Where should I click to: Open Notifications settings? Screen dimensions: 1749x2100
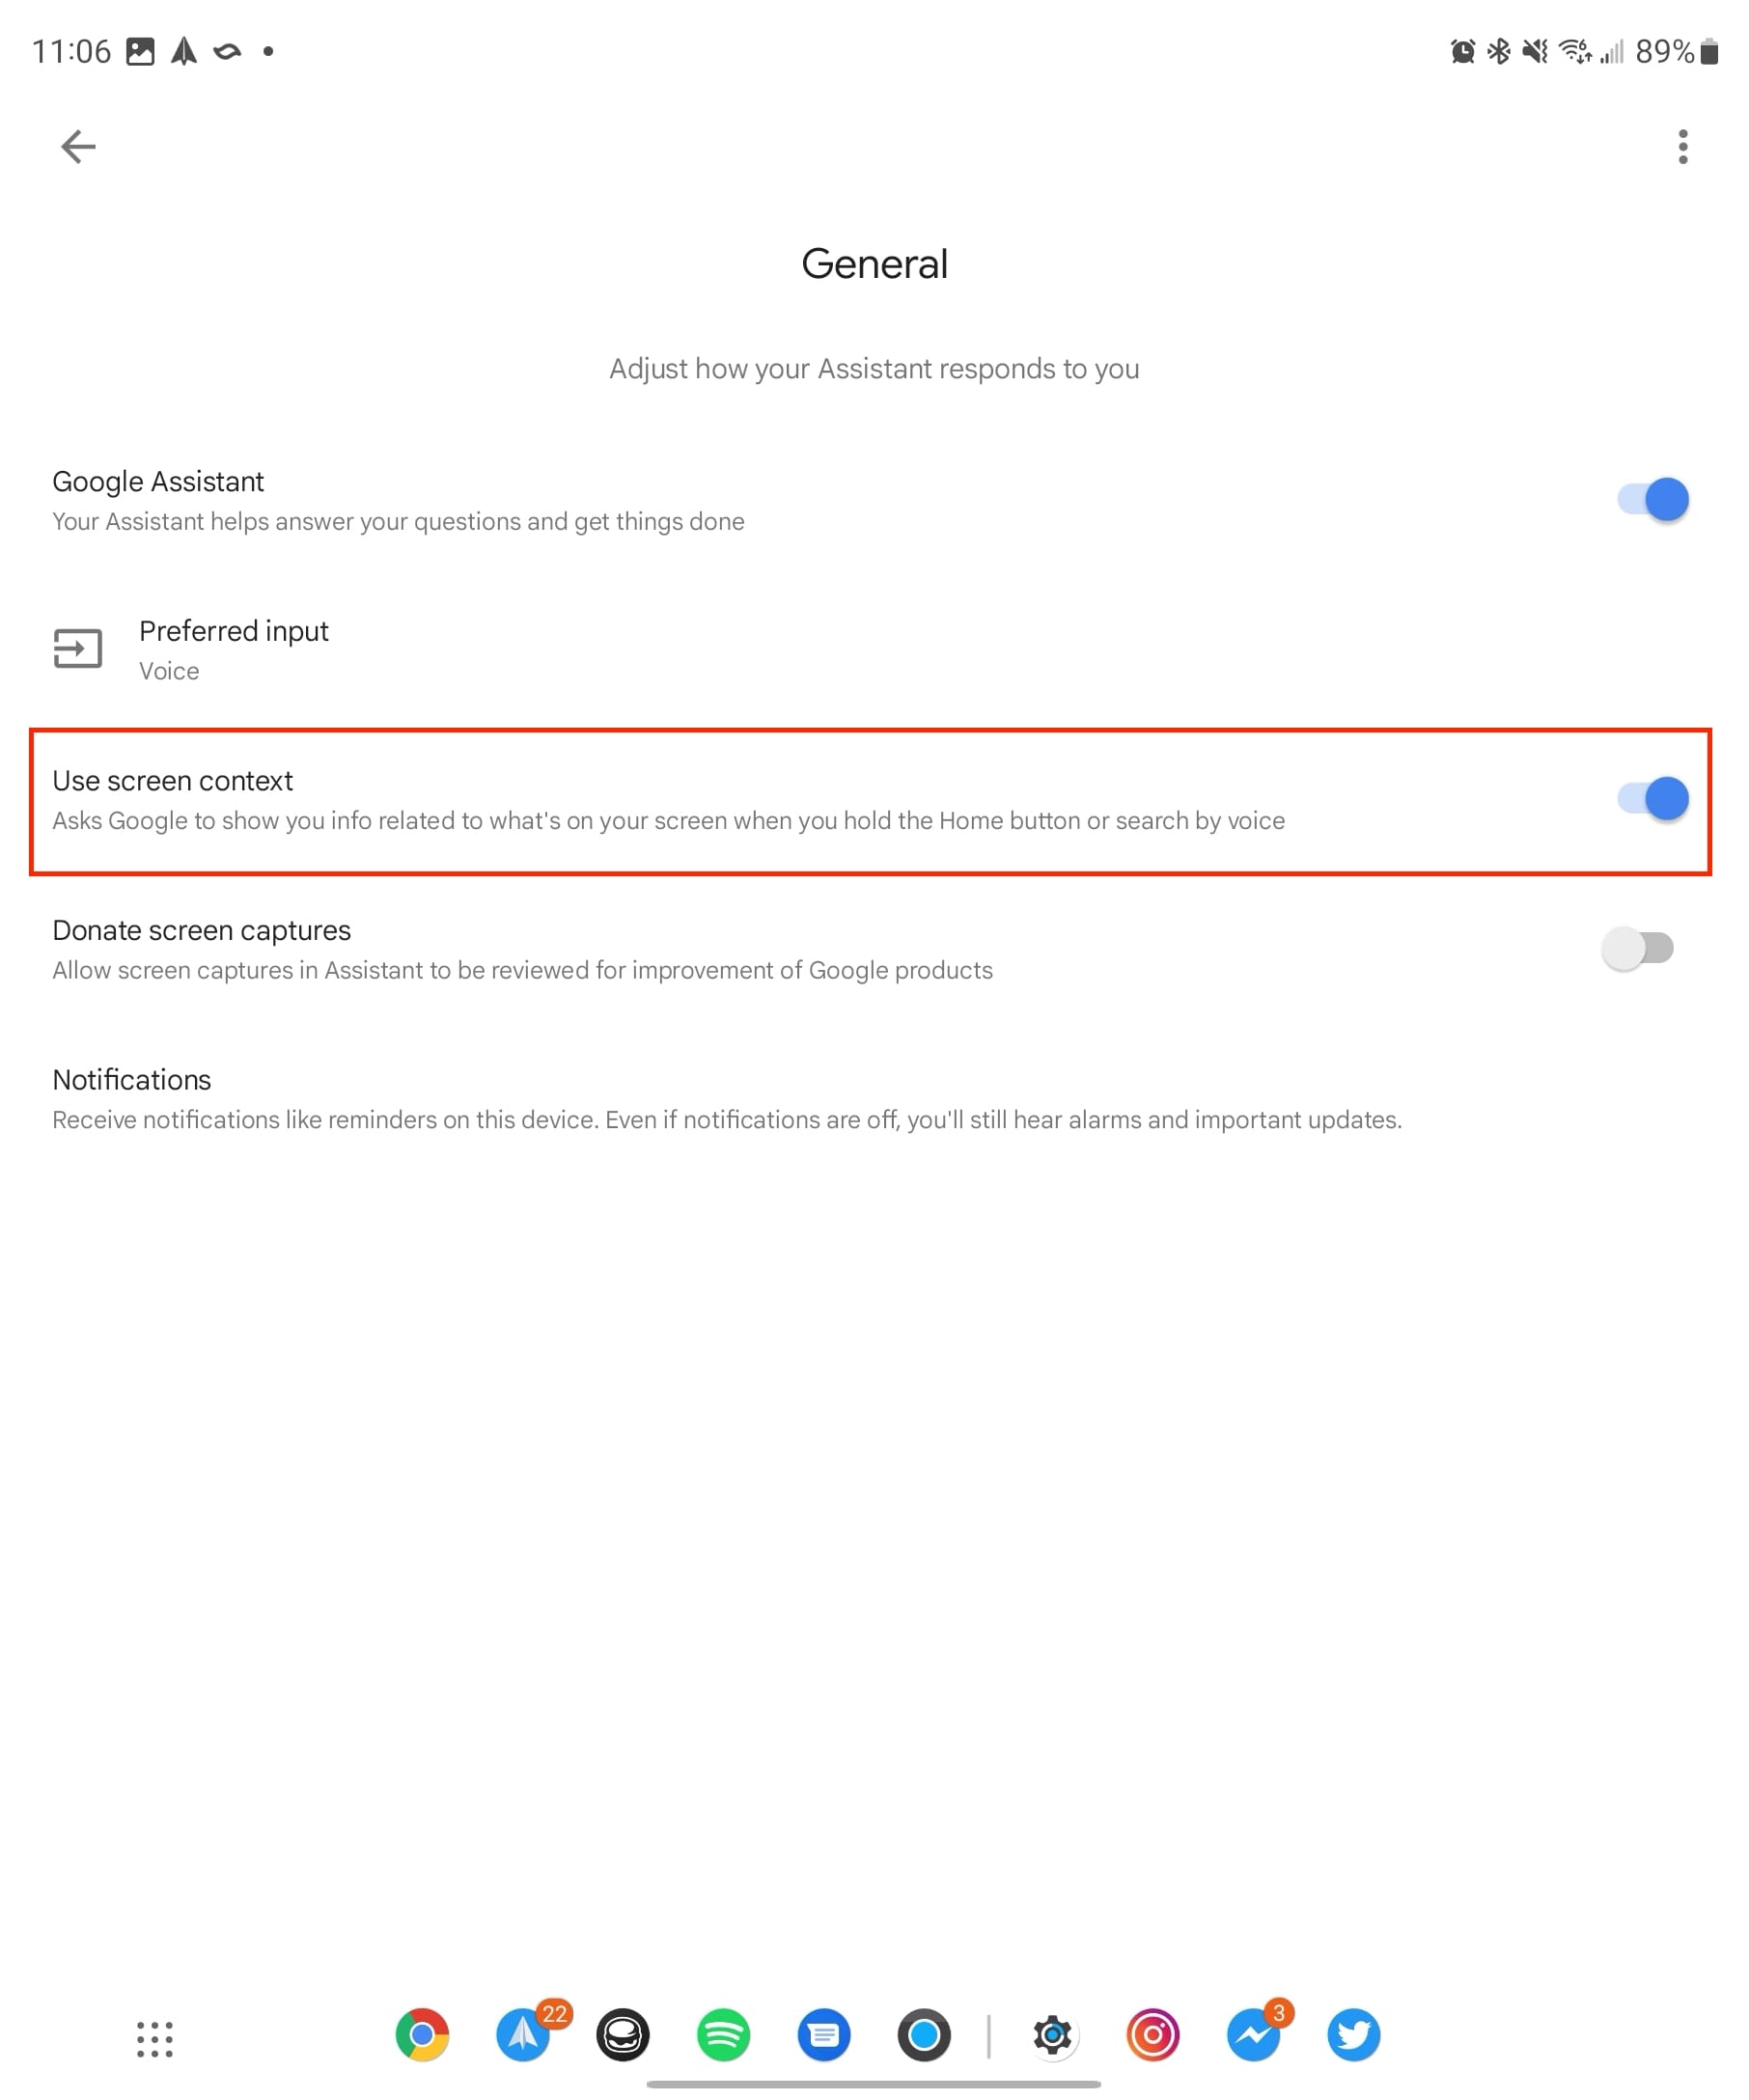874,1098
